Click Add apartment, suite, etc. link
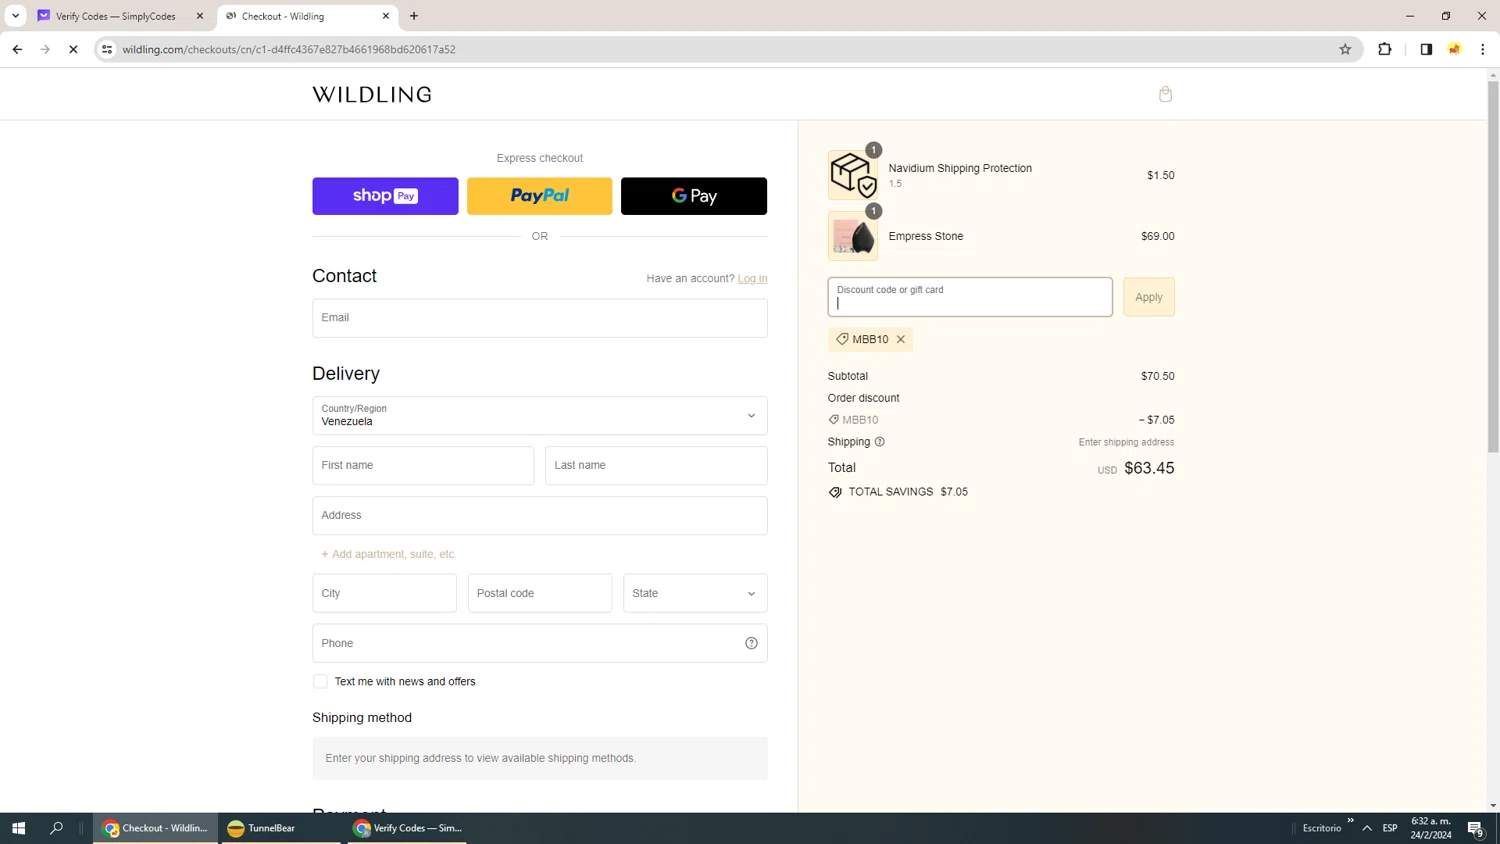The height and width of the screenshot is (844, 1500). tap(389, 554)
